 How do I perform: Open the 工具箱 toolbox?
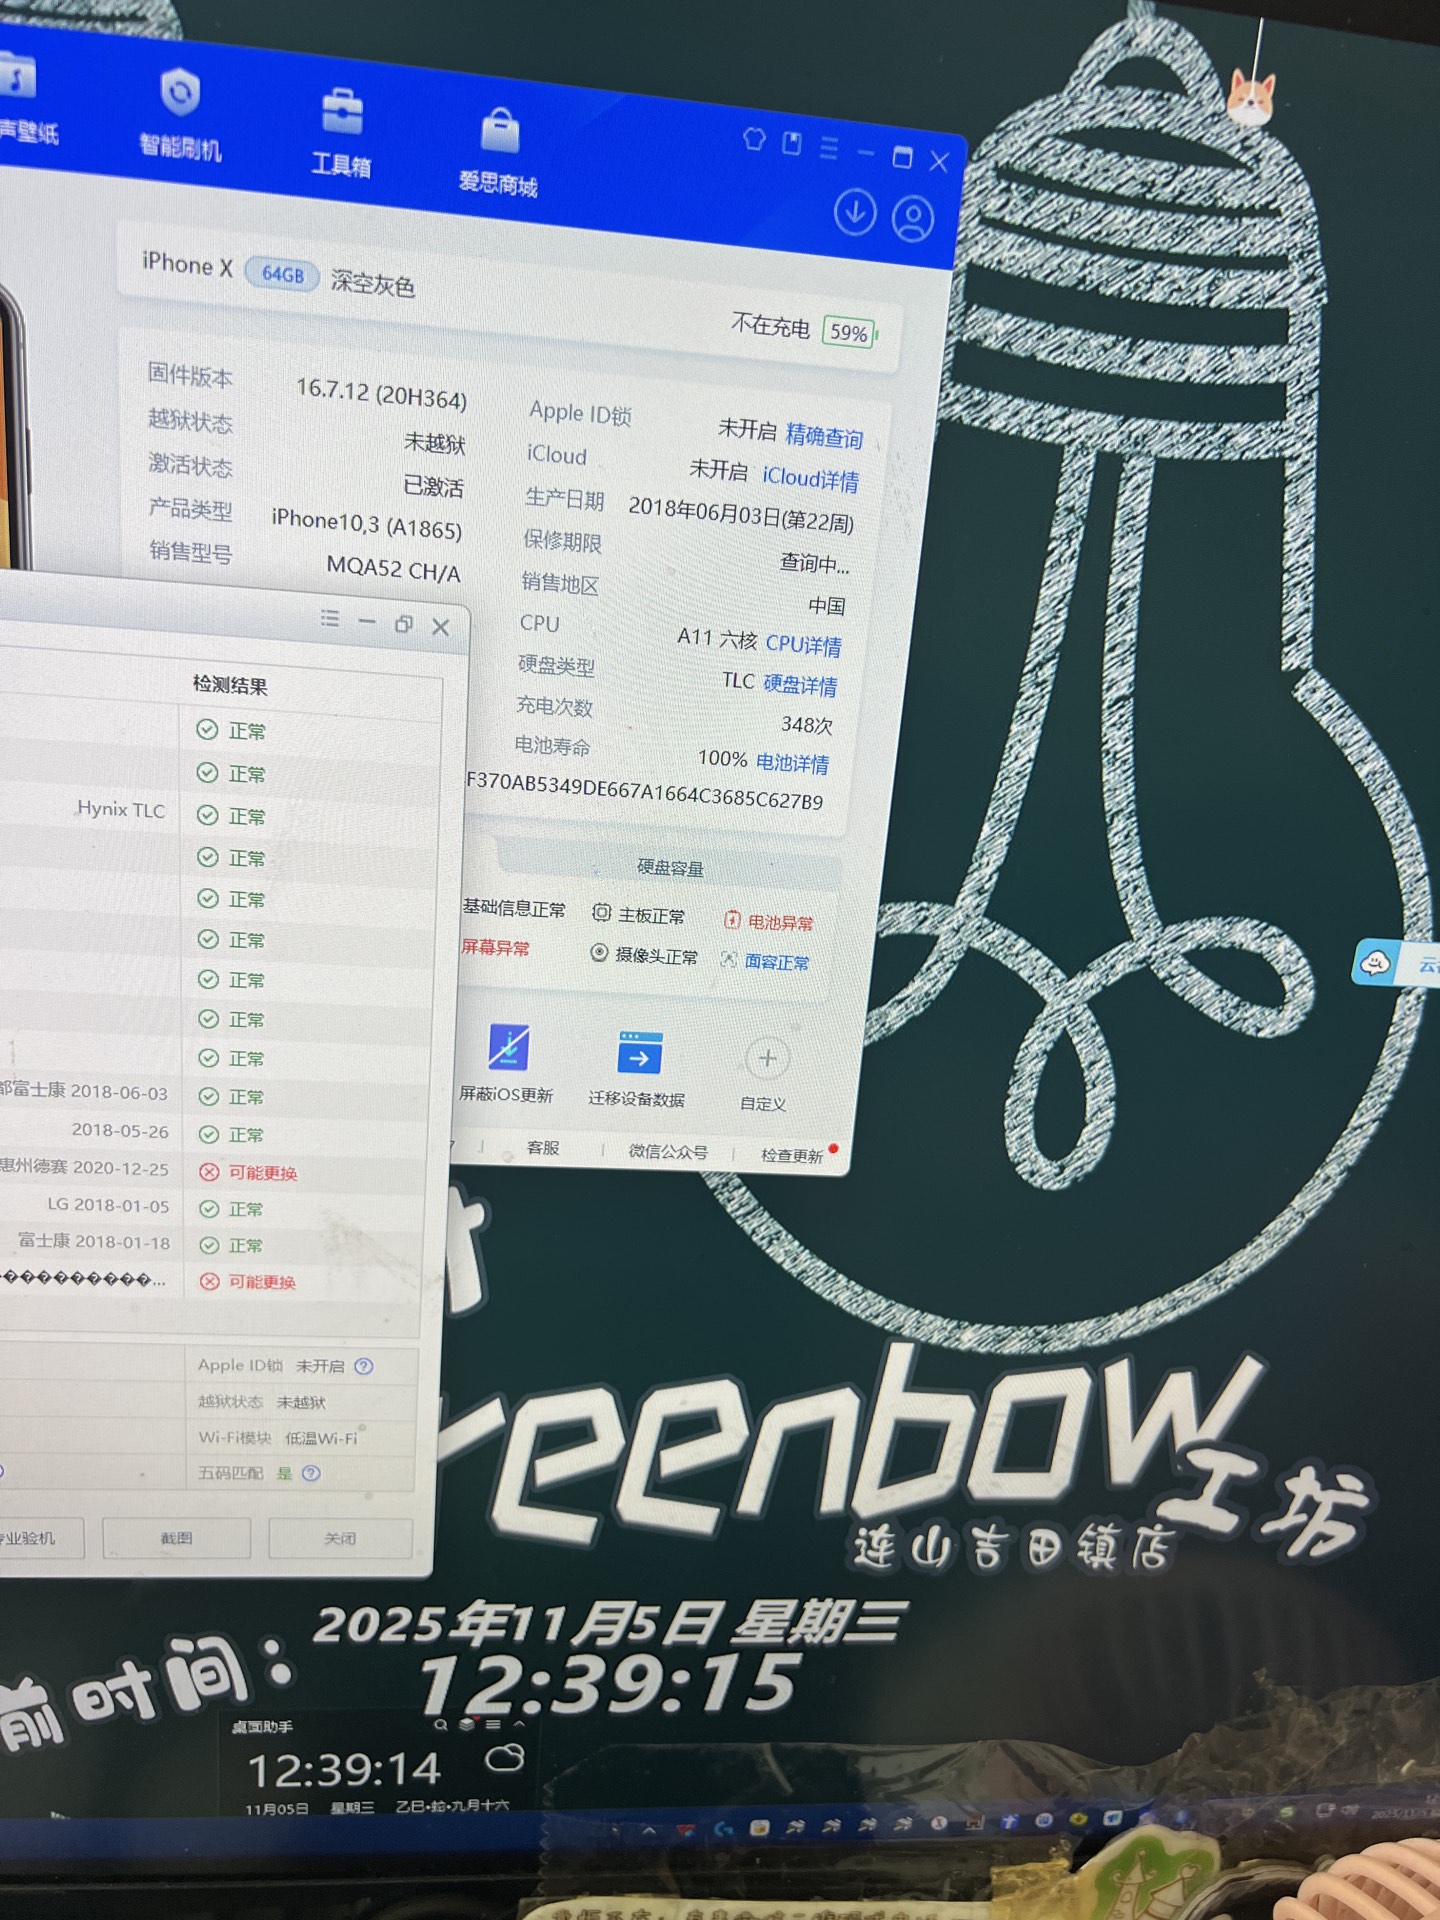(341, 130)
